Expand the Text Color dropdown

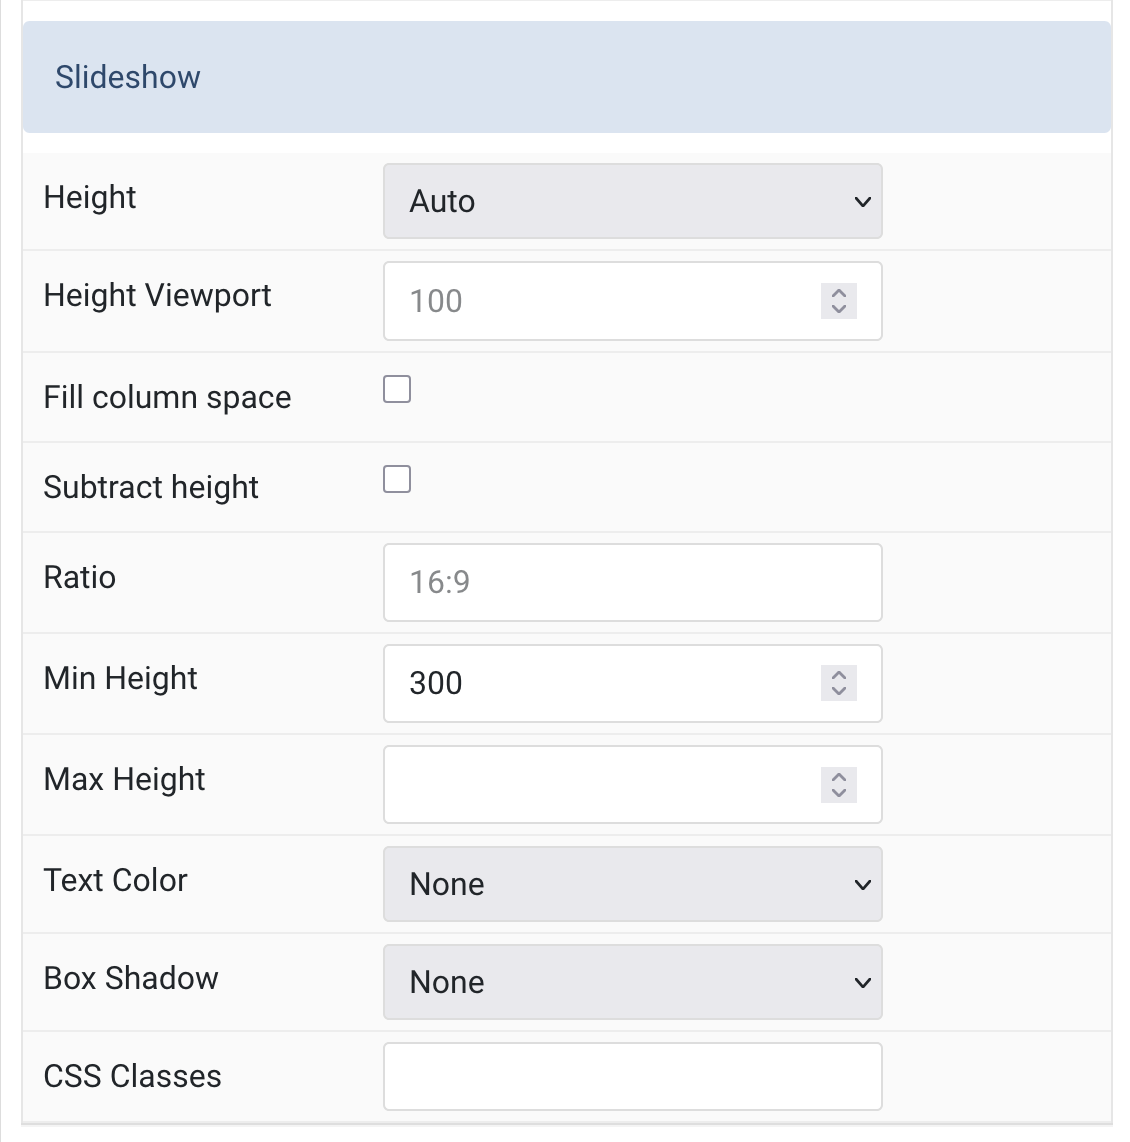(633, 884)
